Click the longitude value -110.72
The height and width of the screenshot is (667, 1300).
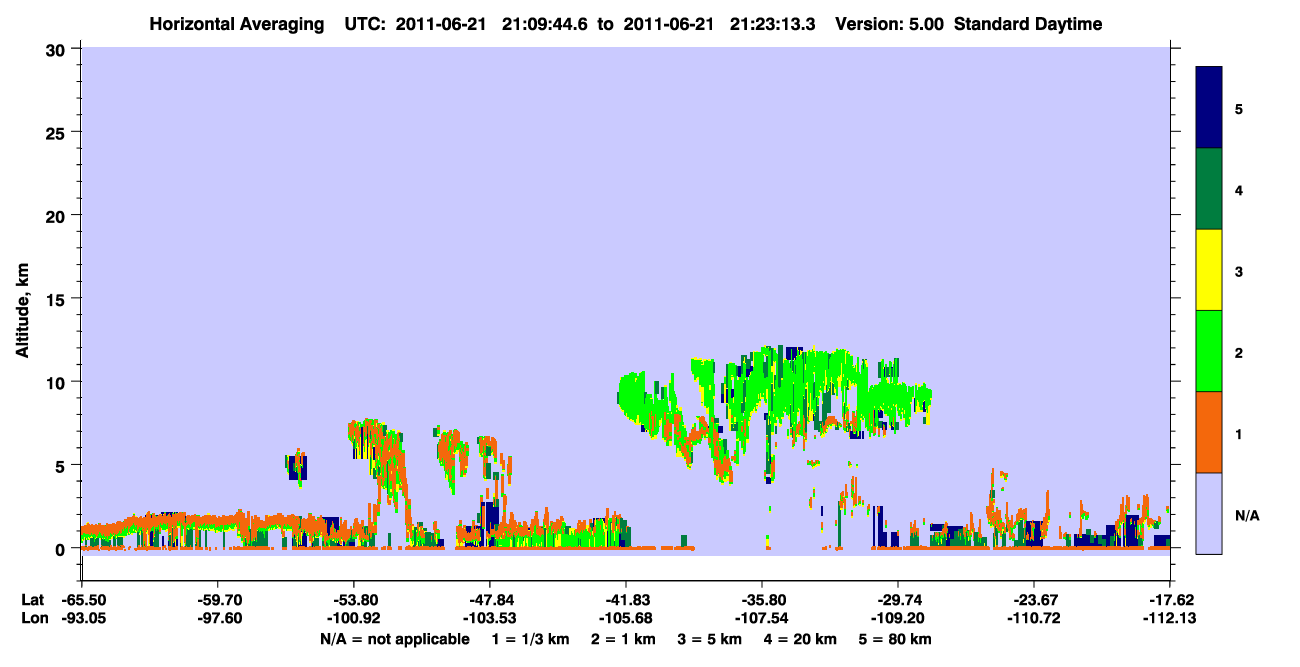(1033, 618)
